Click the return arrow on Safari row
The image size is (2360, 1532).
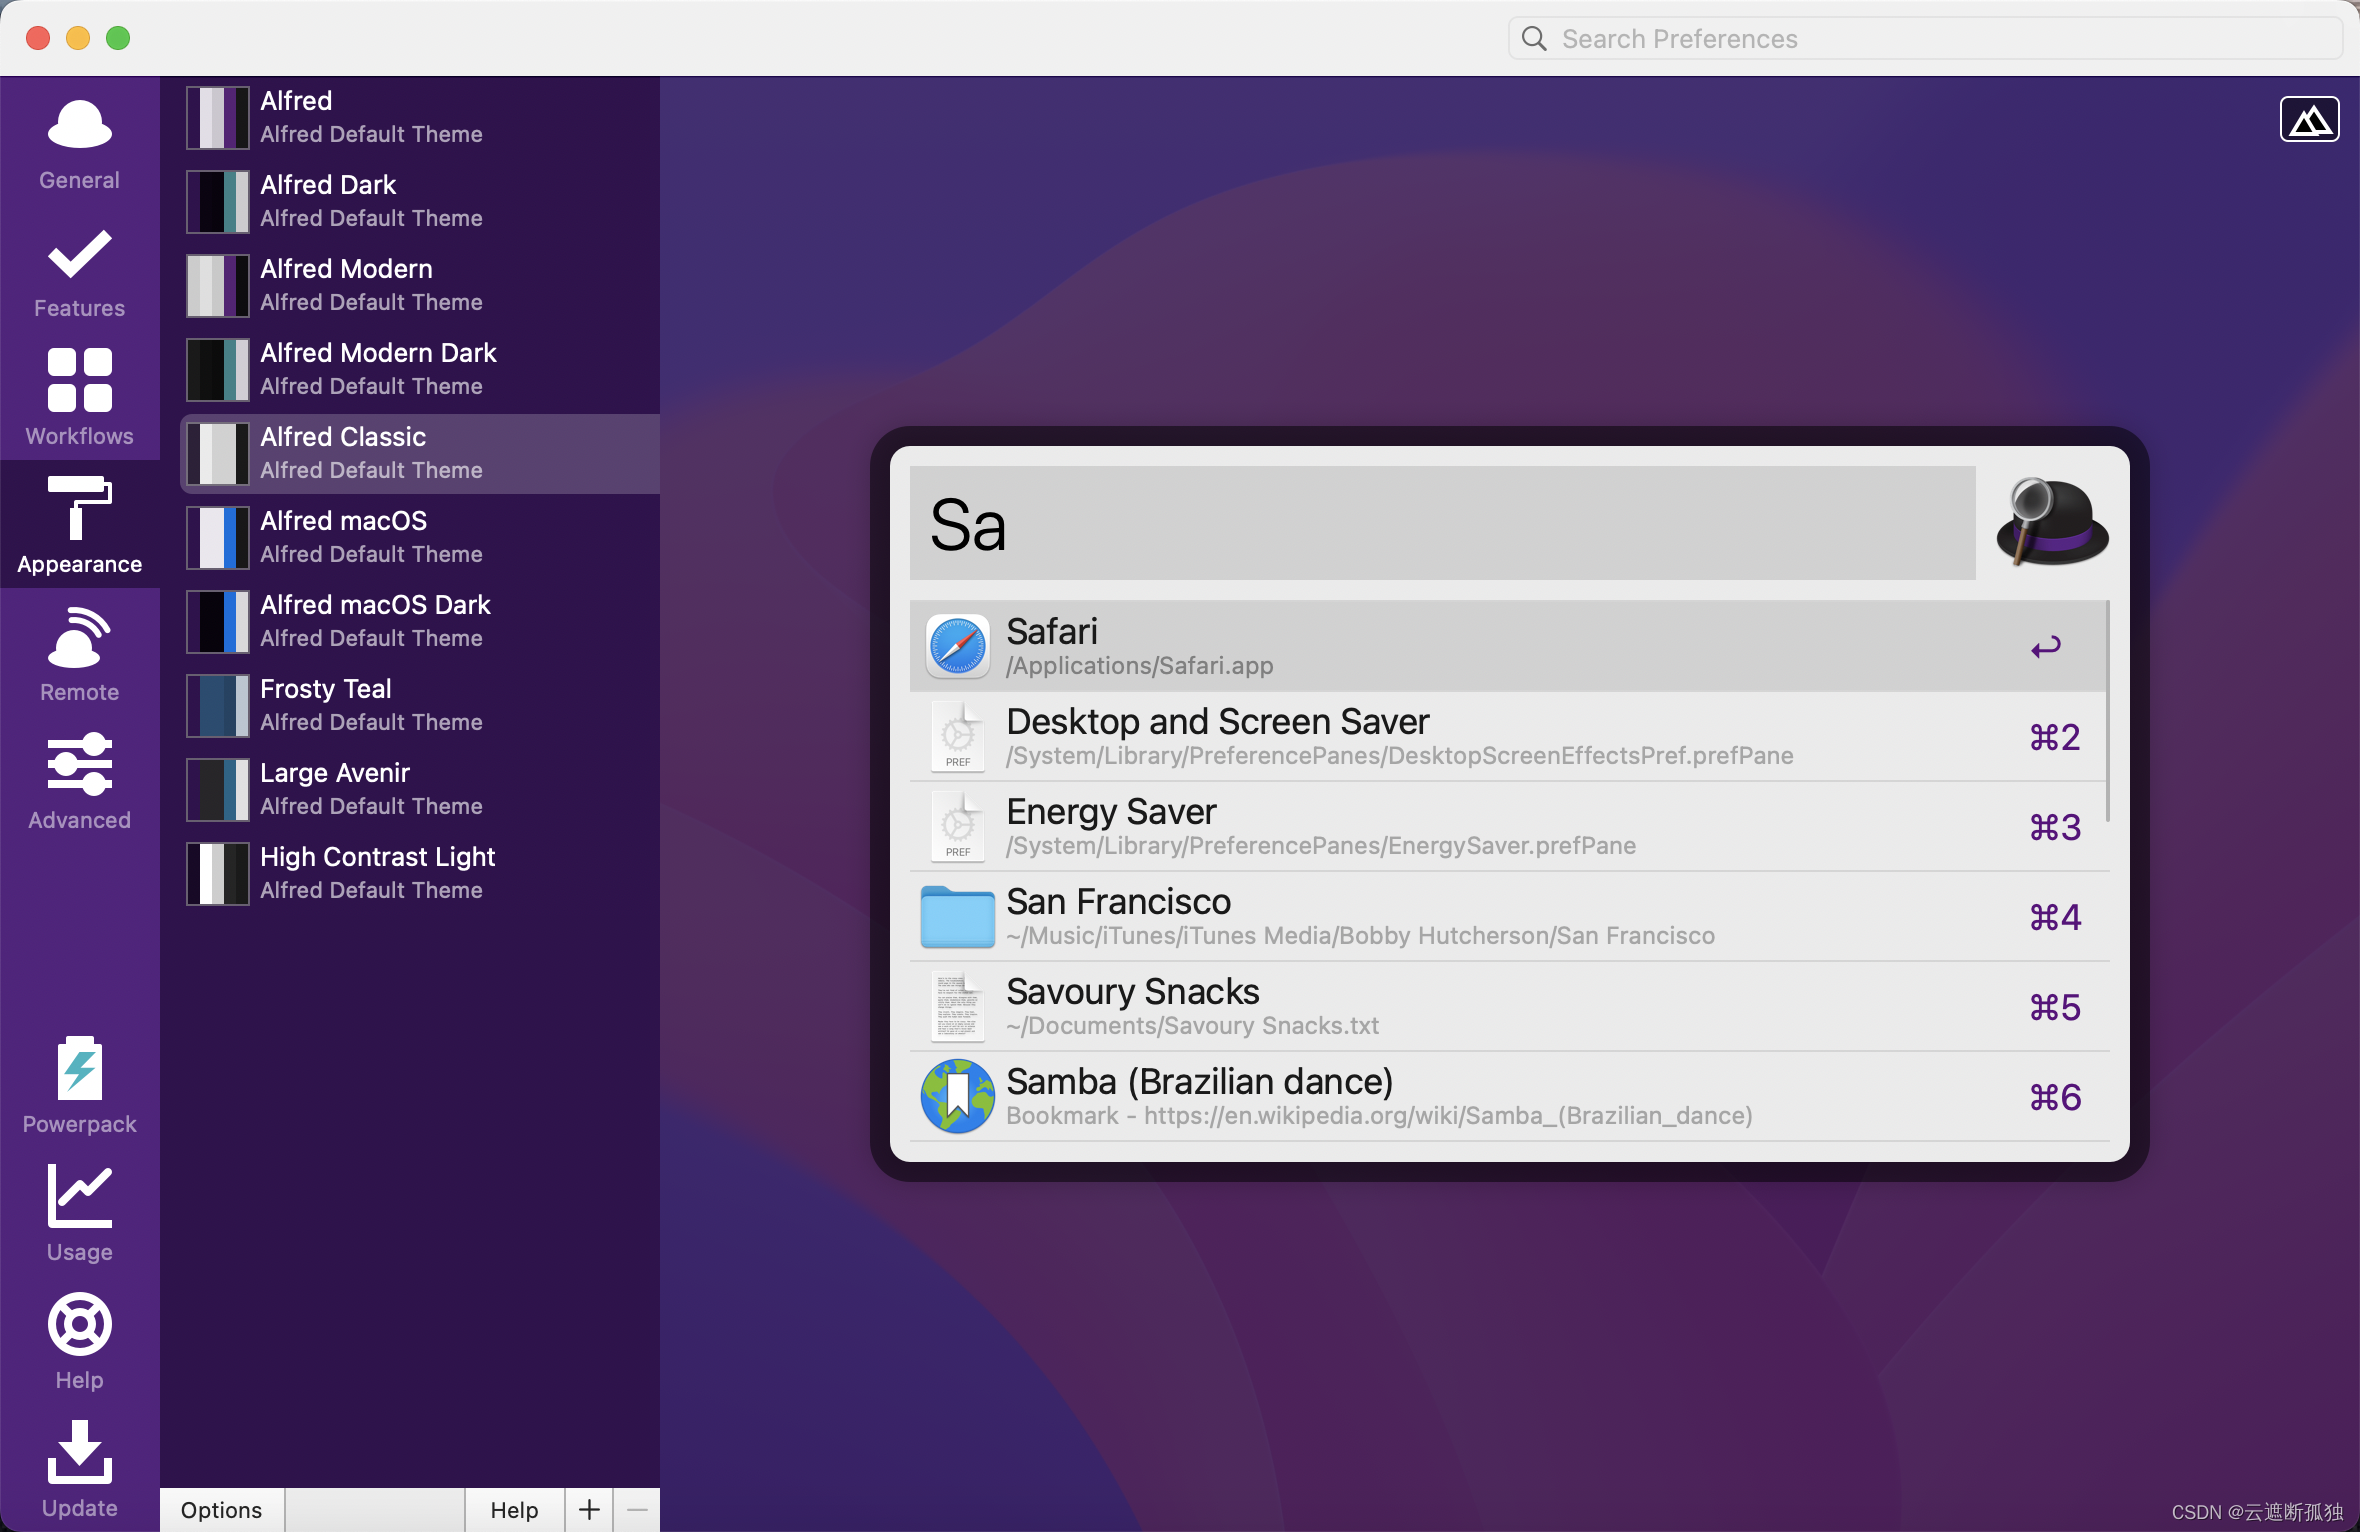click(x=2046, y=647)
